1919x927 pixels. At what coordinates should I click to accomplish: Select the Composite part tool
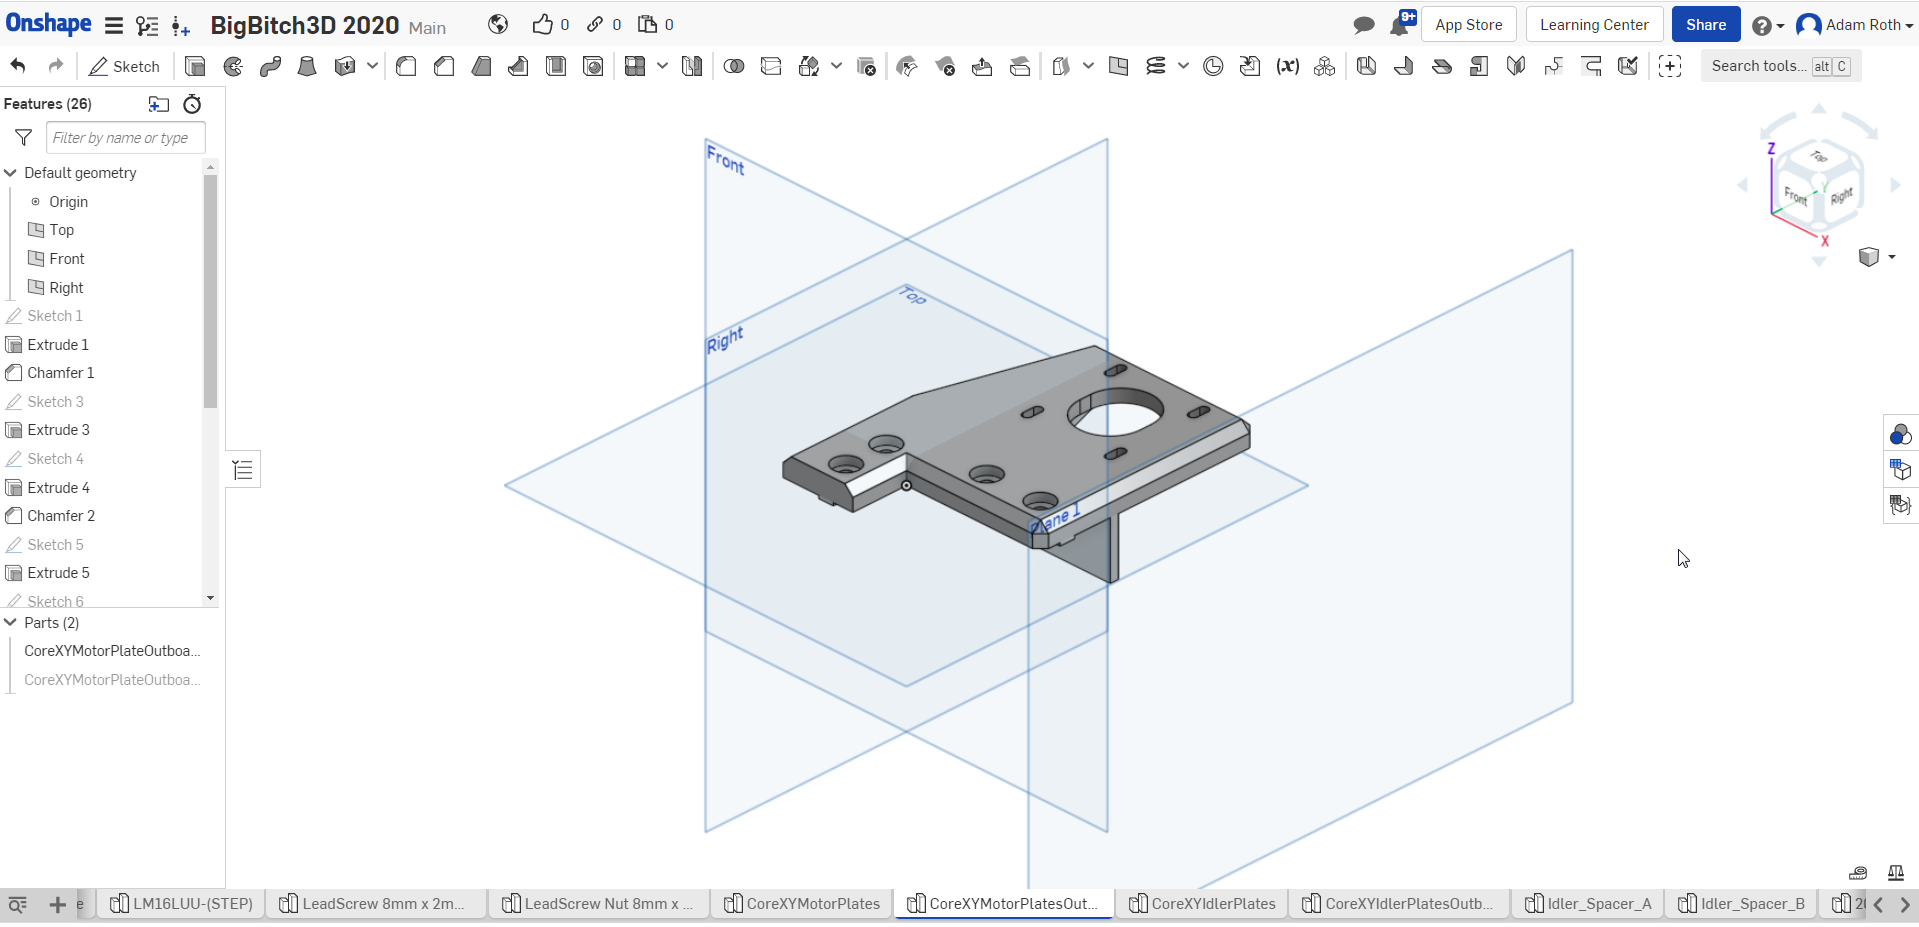click(x=1325, y=66)
